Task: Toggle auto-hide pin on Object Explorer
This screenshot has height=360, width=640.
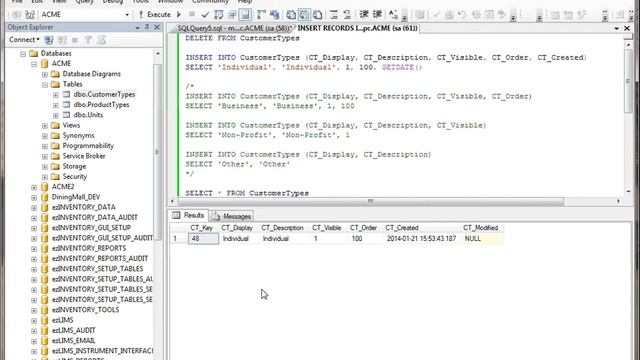Action: pos(147,27)
